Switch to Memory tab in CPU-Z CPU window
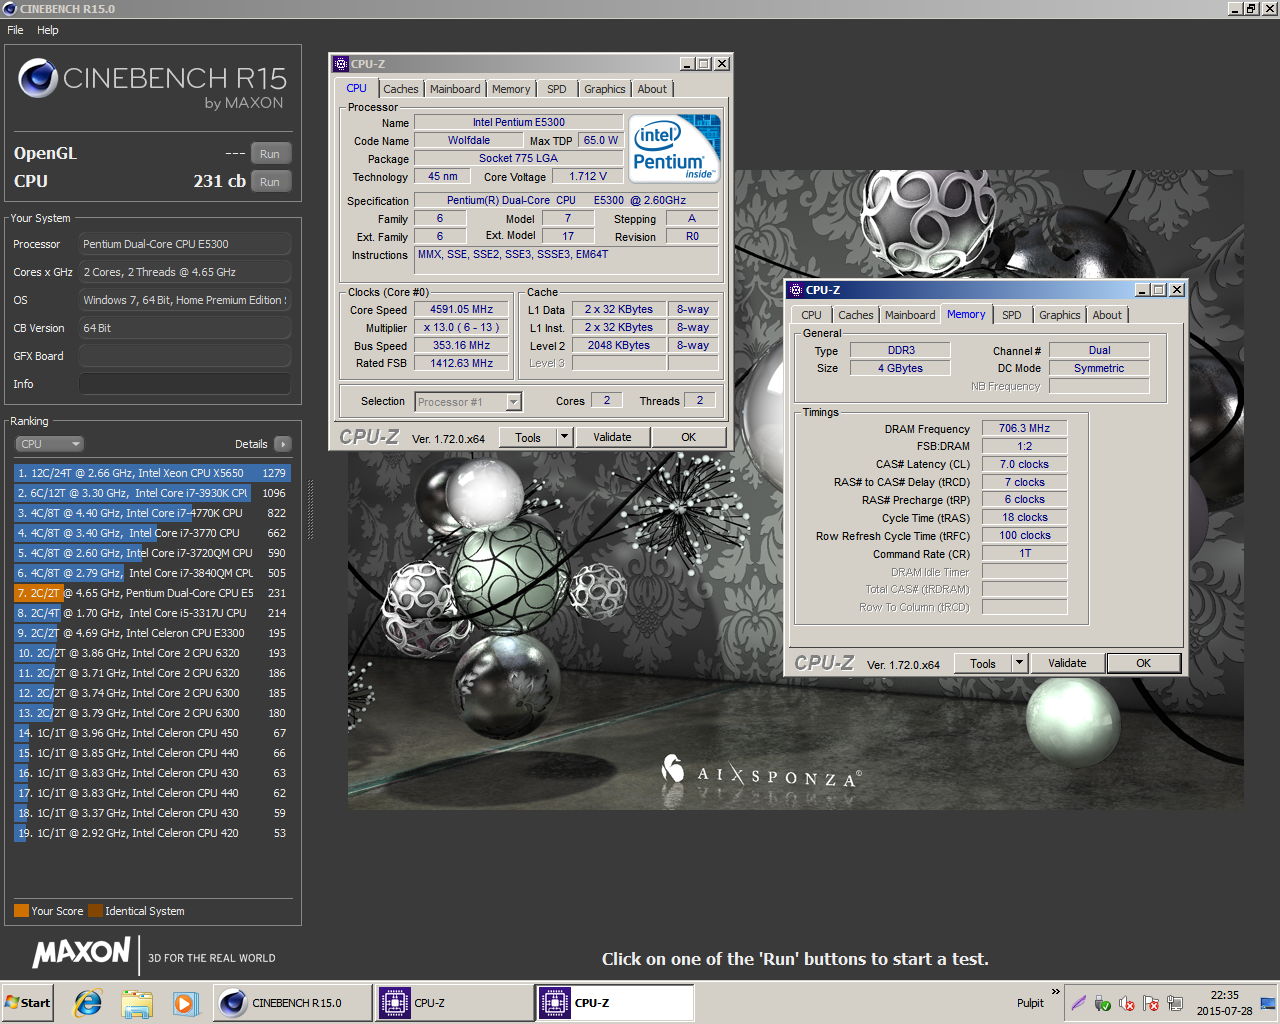The image size is (1280, 1024). pos(511,89)
